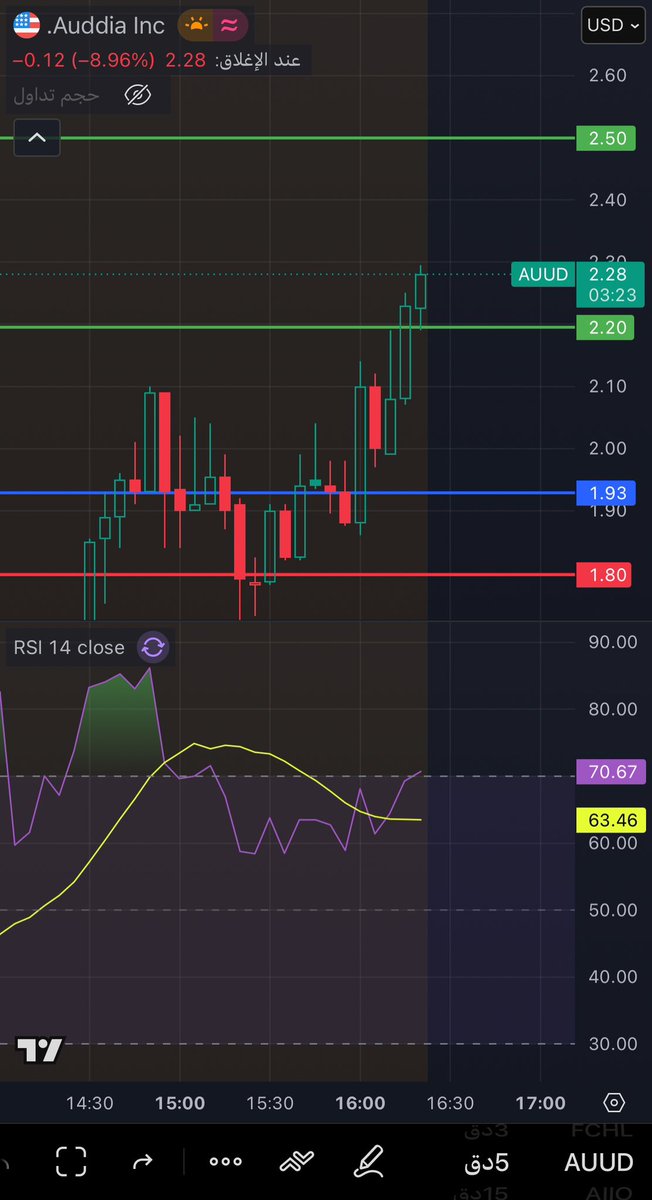652x1200 pixels.
Task: Tap the 2.60 price axis label
Action: pos(608,75)
